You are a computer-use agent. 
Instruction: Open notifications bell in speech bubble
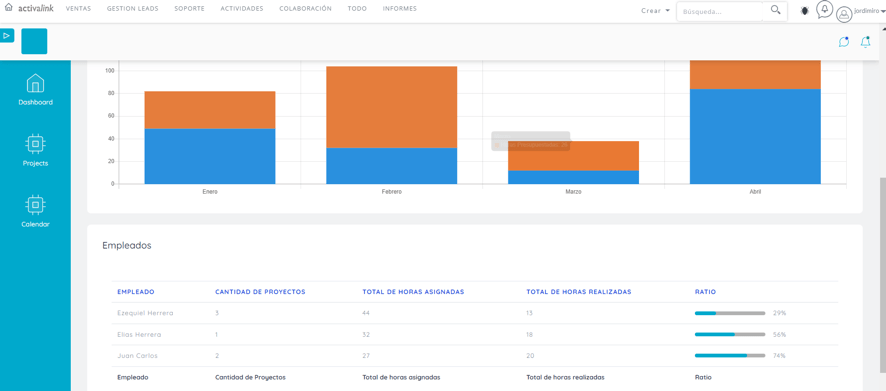(824, 9)
